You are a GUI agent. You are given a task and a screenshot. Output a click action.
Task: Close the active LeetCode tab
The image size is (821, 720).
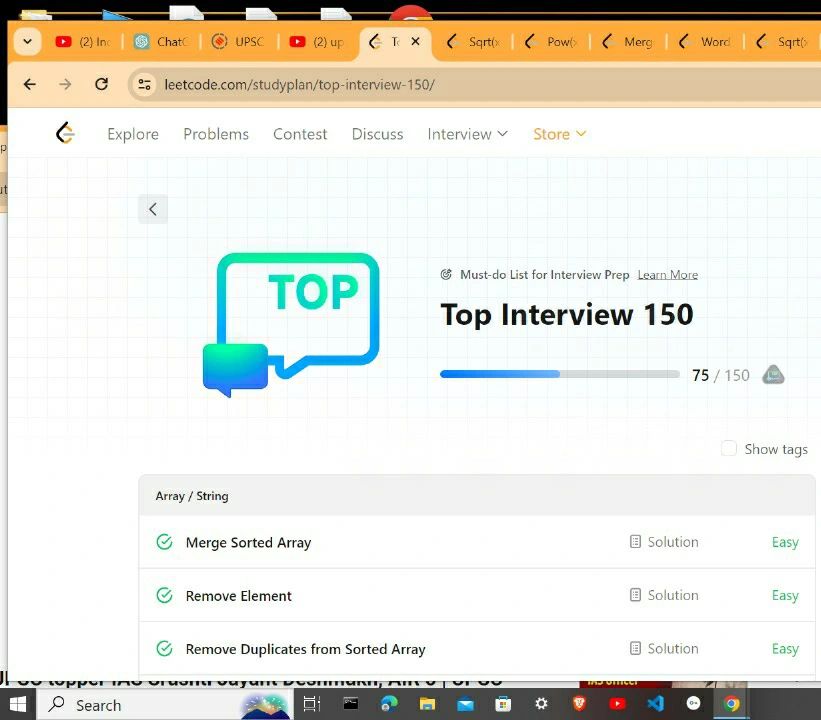(x=415, y=41)
